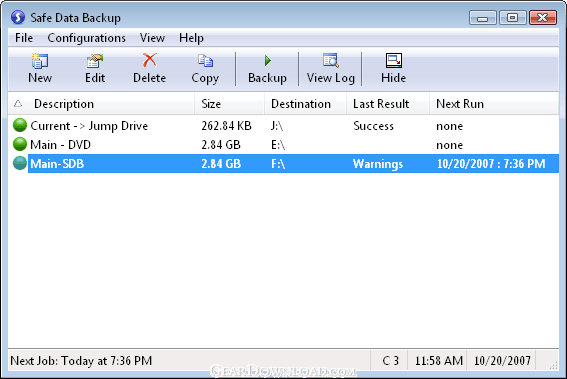Click the C 3 status bar panel
Image resolution: width=567 pixels, height=379 pixels.
390,361
